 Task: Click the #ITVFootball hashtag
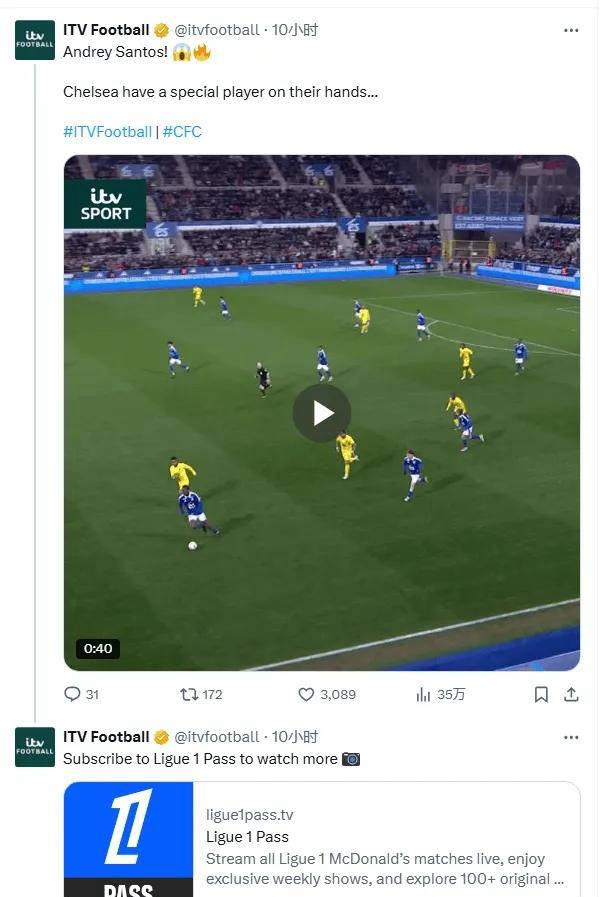107,132
